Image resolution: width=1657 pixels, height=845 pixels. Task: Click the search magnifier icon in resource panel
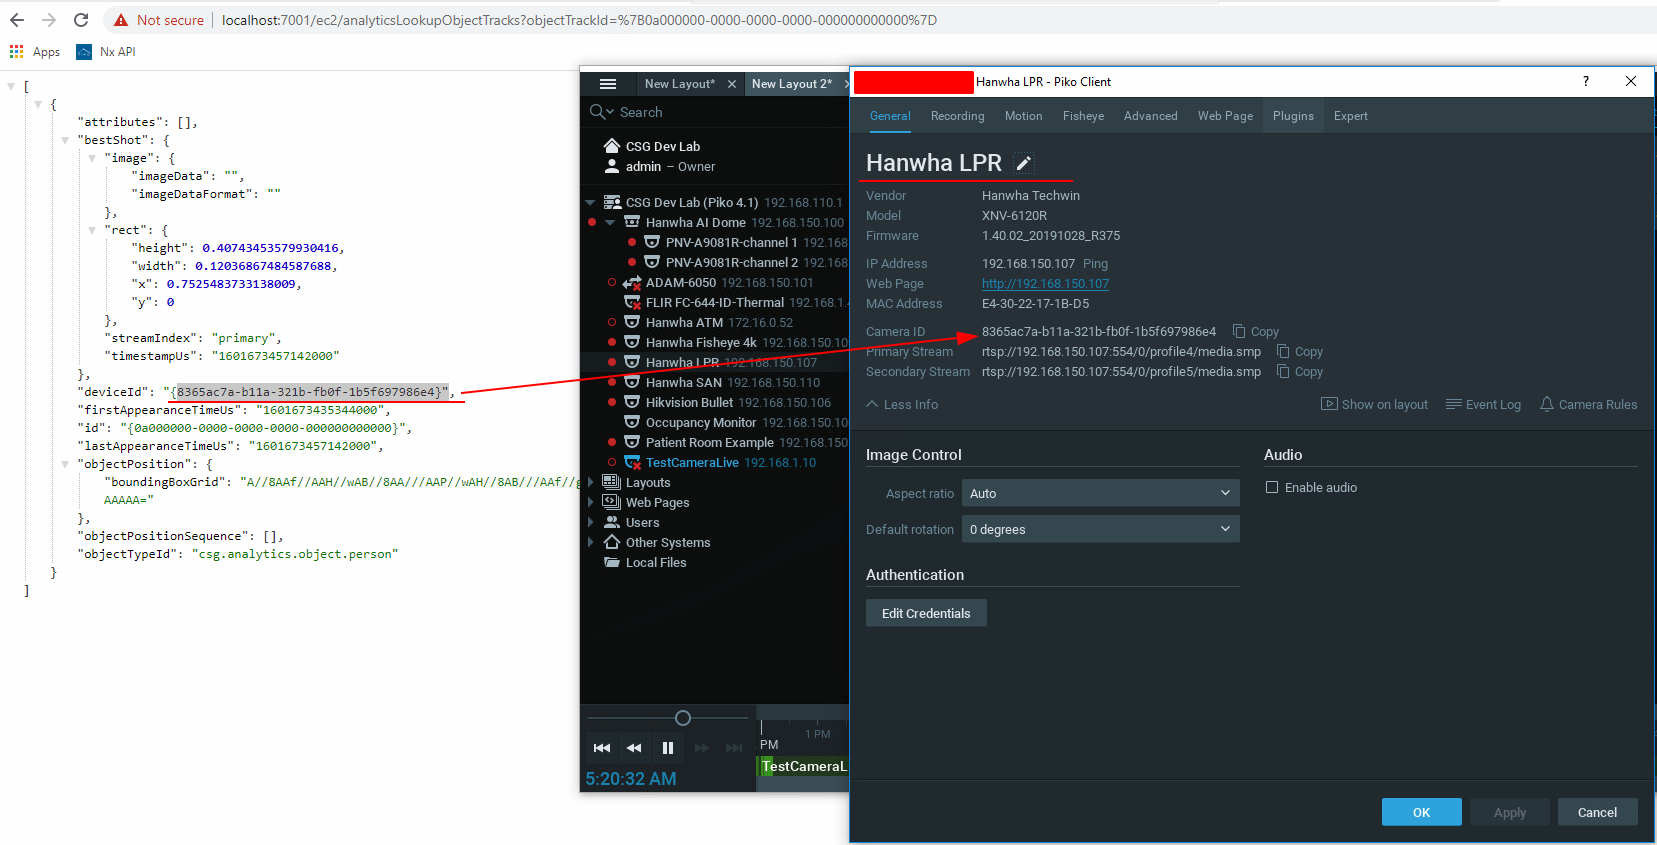[x=597, y=112]
